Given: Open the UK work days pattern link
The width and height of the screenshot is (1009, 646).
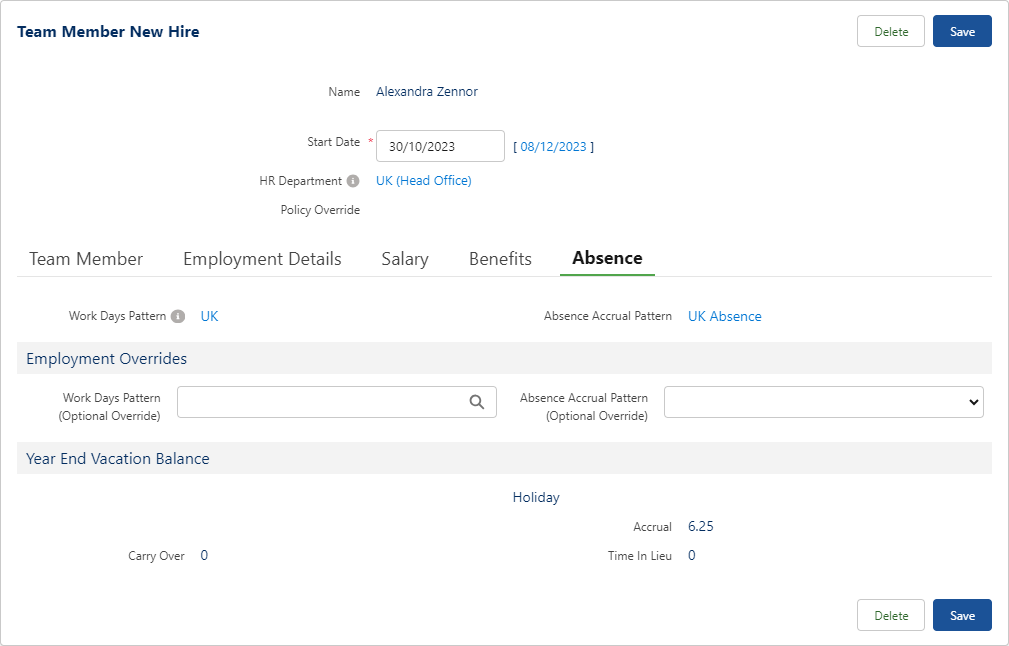Looking at the screenshot, I should tap(209, 316).
